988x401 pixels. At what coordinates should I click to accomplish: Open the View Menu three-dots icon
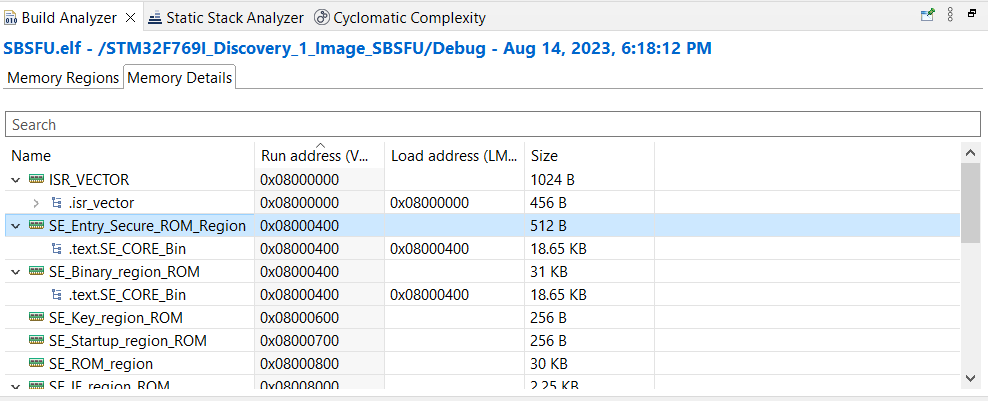point(950,15)
